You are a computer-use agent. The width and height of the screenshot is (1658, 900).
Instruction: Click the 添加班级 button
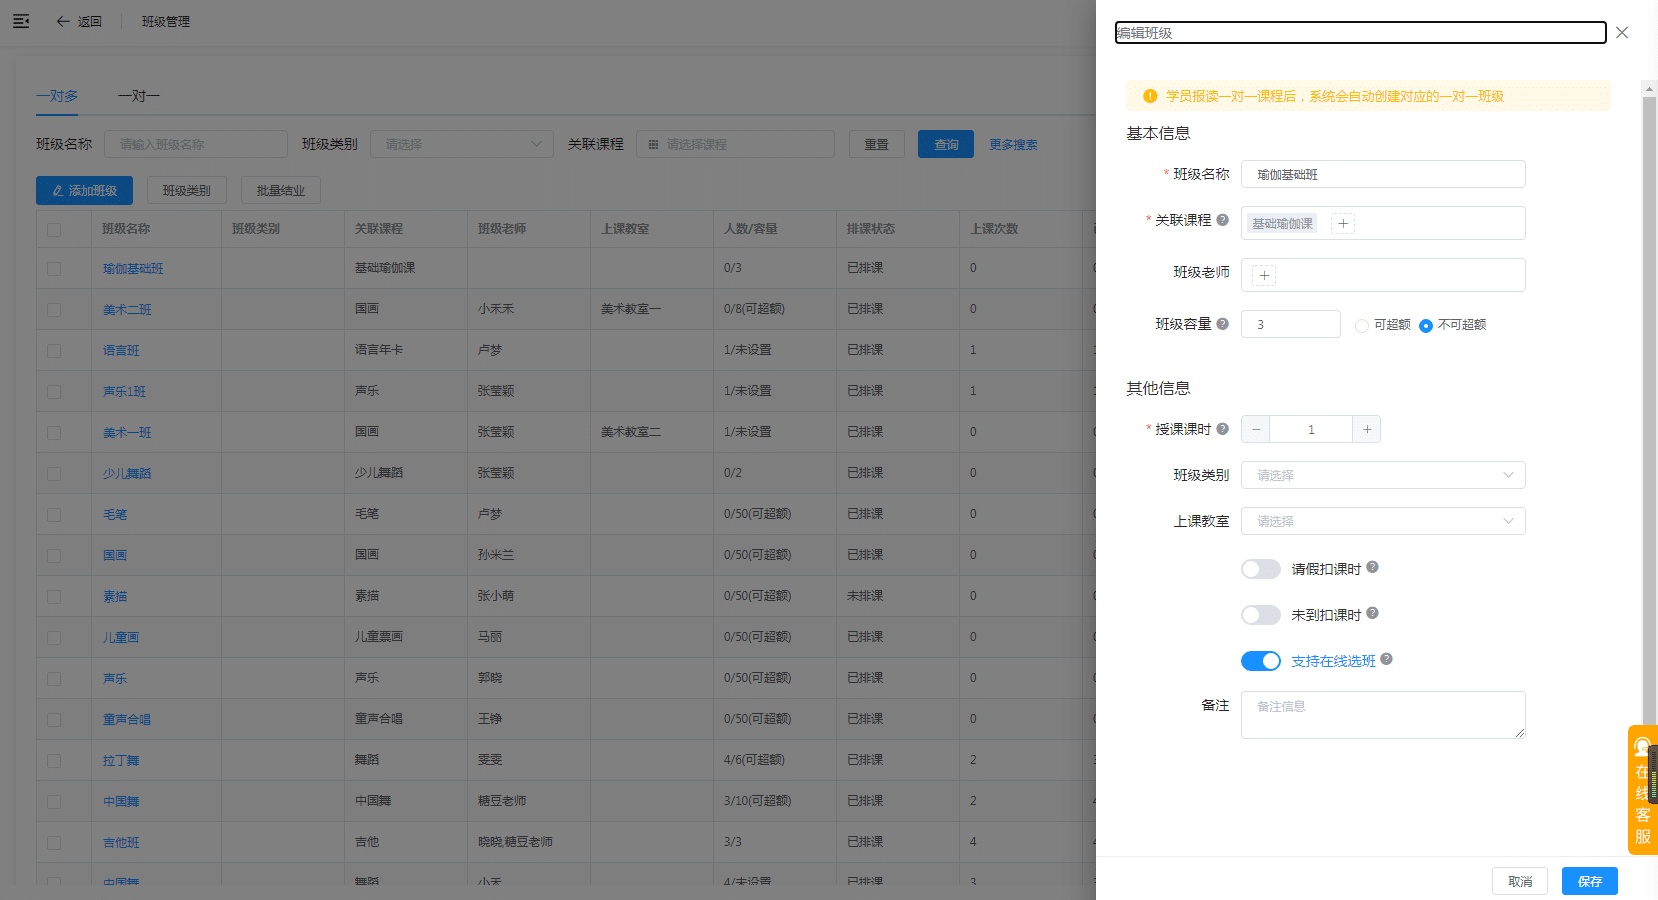84,190
